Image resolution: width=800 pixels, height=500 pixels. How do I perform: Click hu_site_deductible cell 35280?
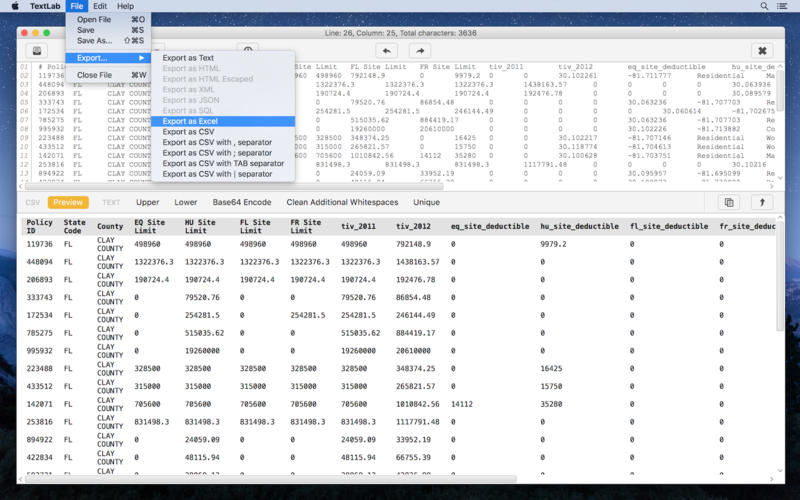(551, 404)
